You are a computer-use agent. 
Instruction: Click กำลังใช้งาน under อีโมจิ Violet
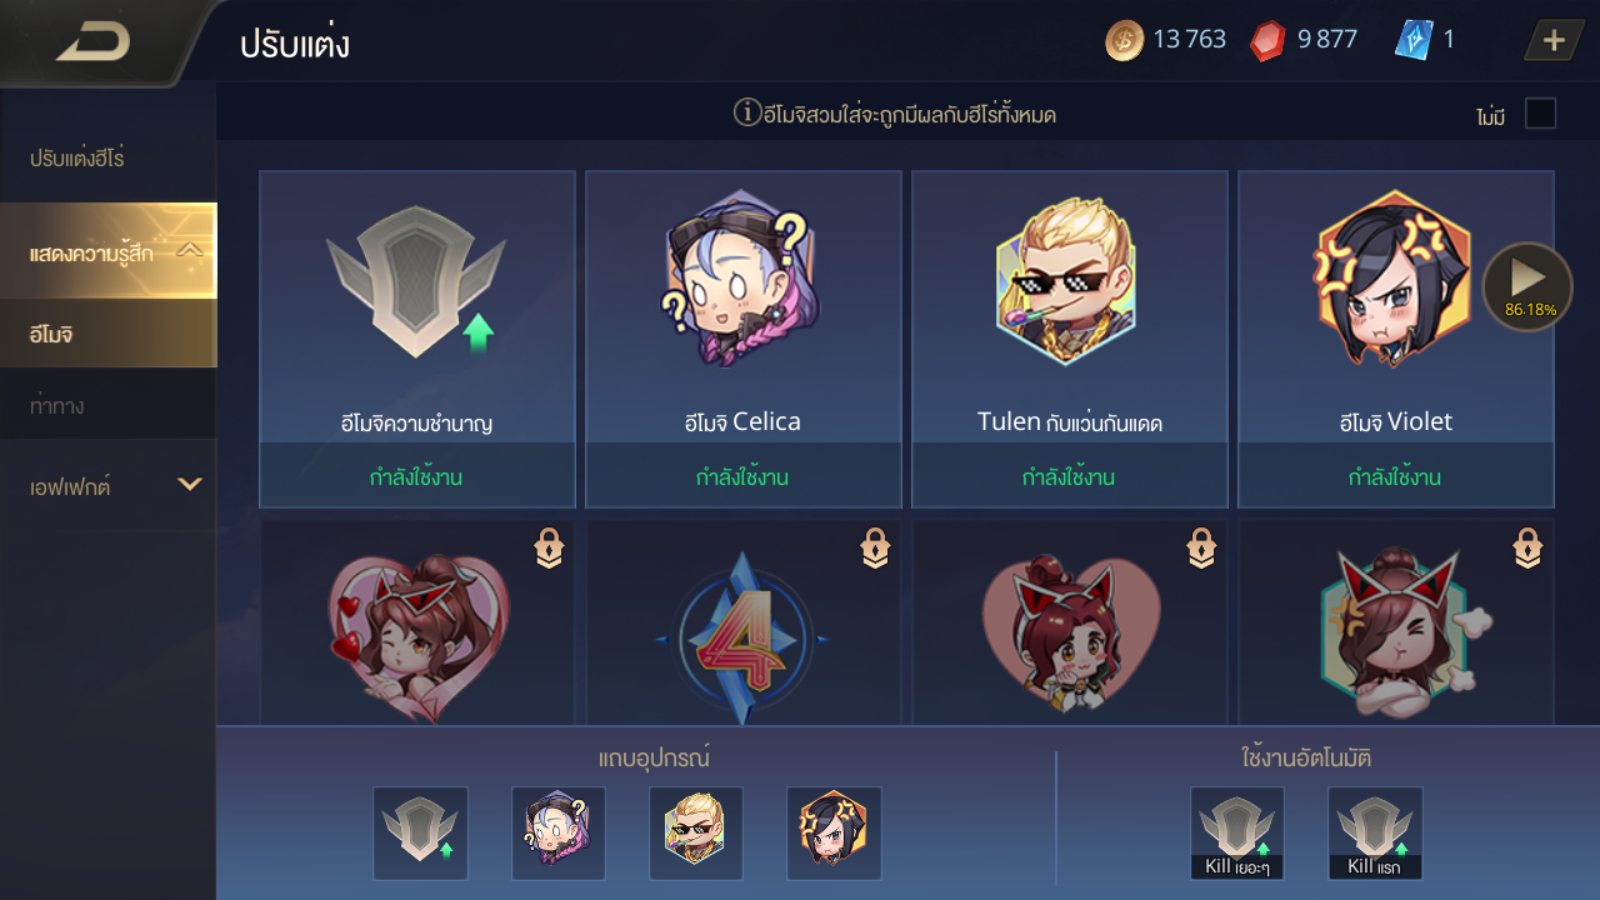[1395, 476]
